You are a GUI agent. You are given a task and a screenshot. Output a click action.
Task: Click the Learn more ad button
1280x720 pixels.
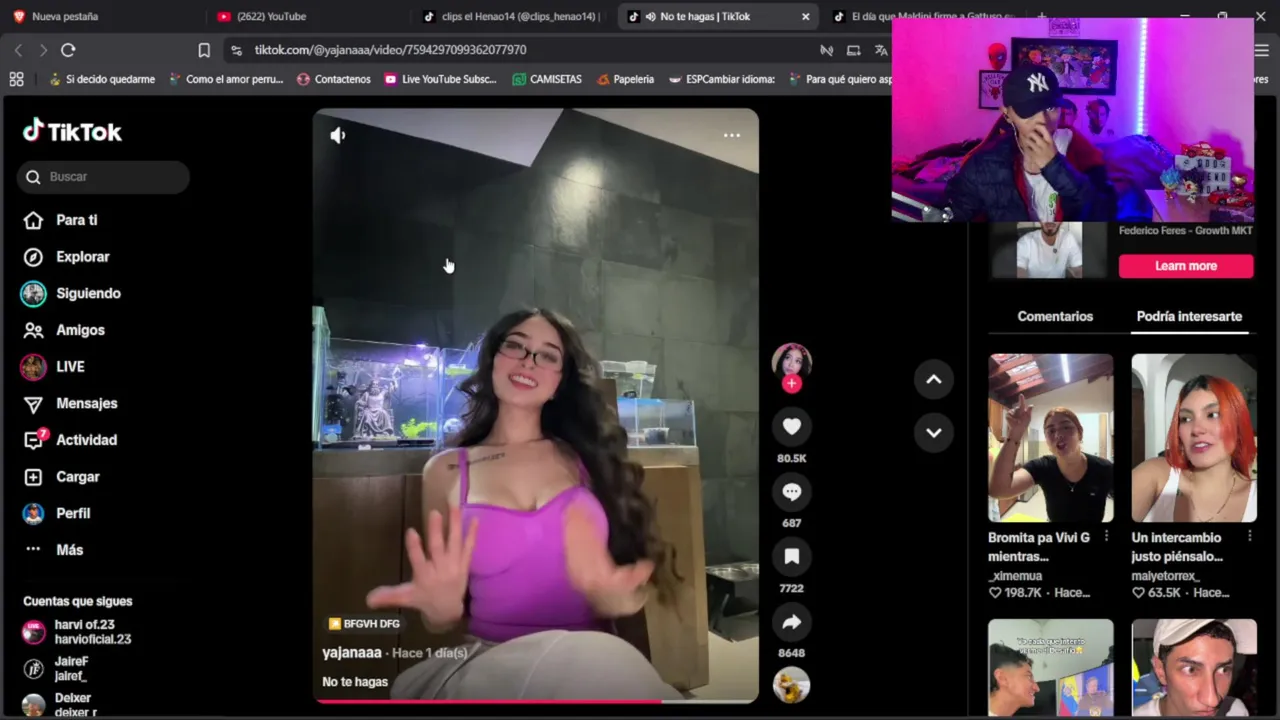(1186, 266)
